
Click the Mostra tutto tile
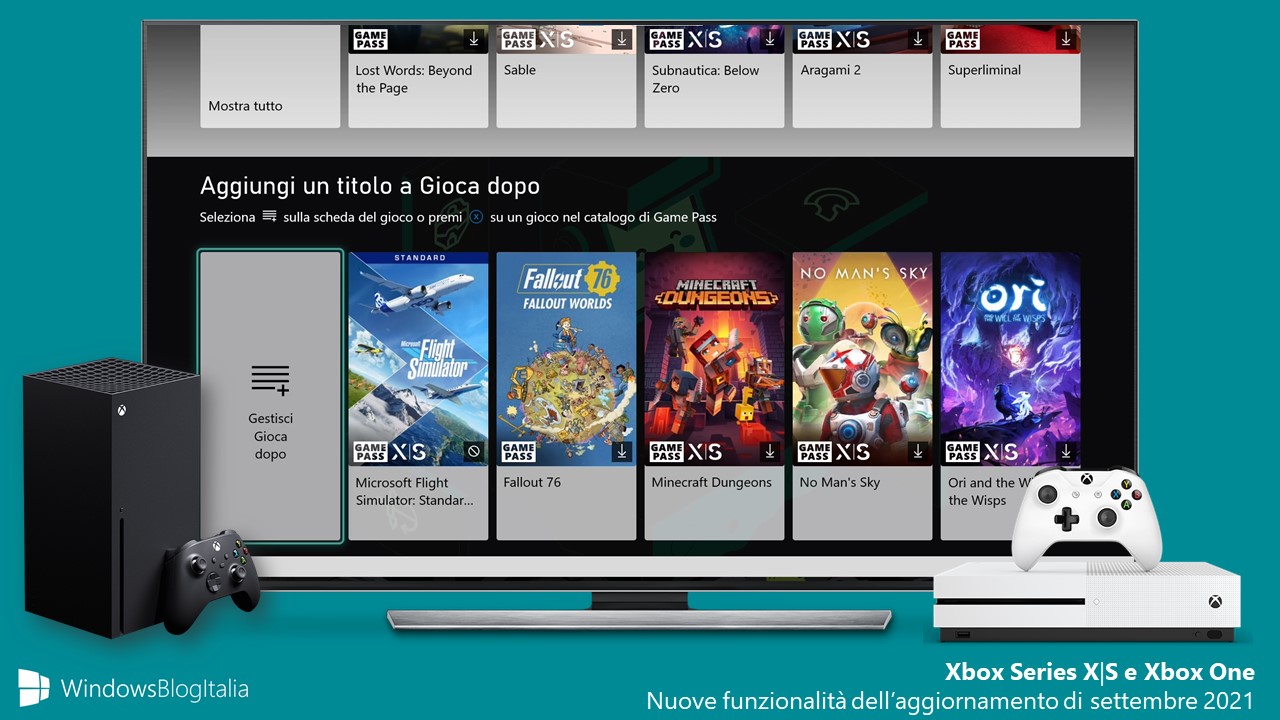coord(270,77)
